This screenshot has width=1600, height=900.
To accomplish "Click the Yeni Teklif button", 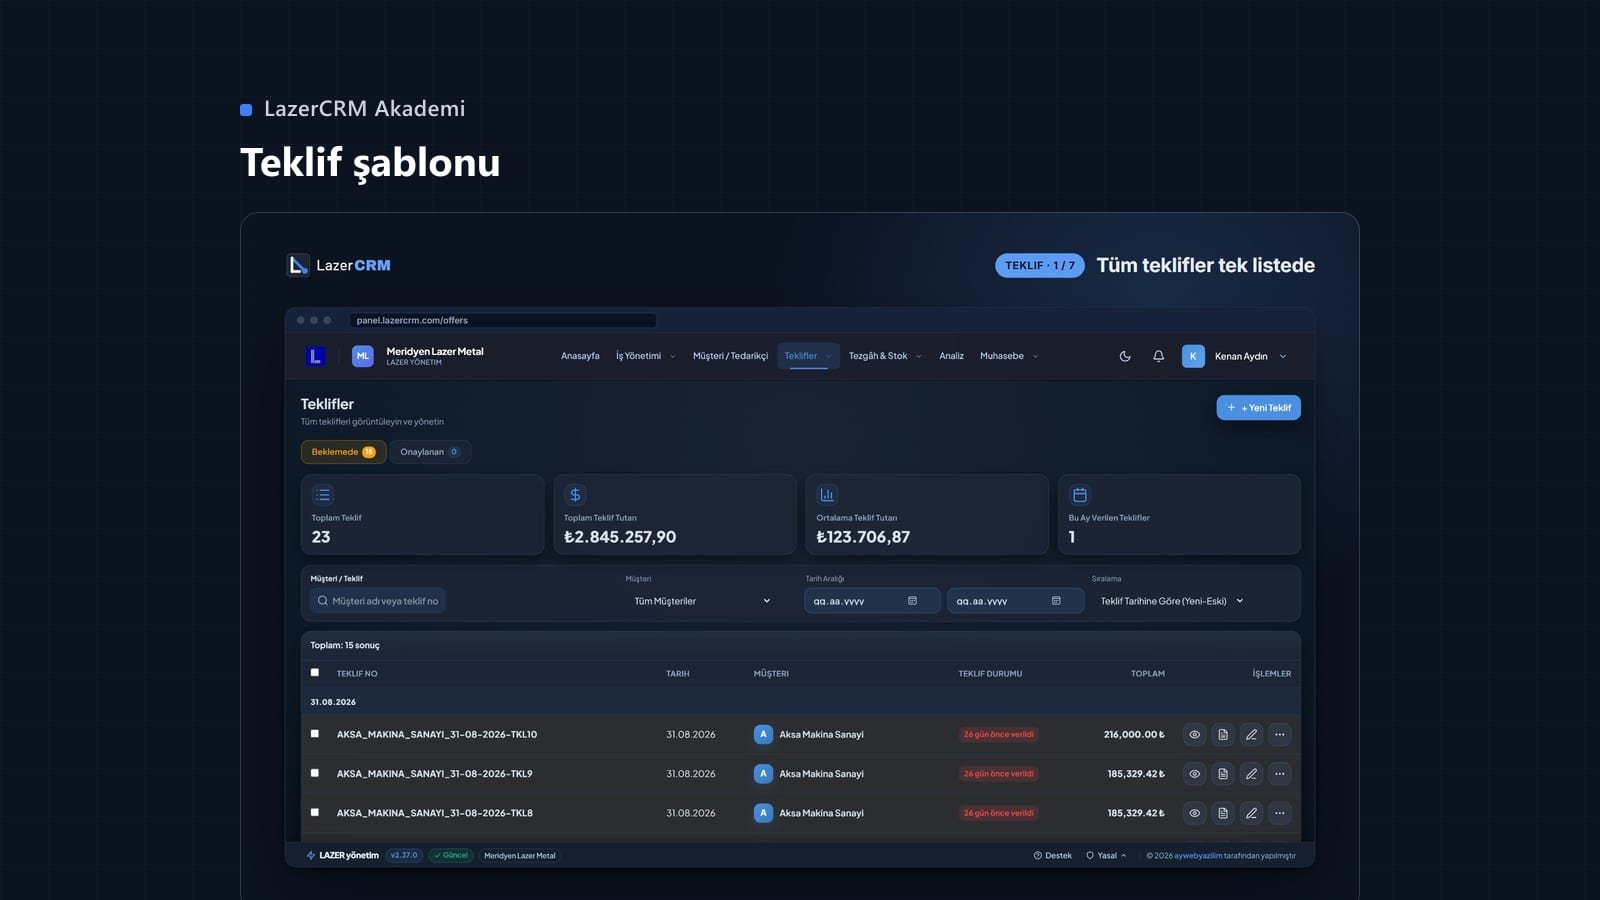I will click(1258, 408).
